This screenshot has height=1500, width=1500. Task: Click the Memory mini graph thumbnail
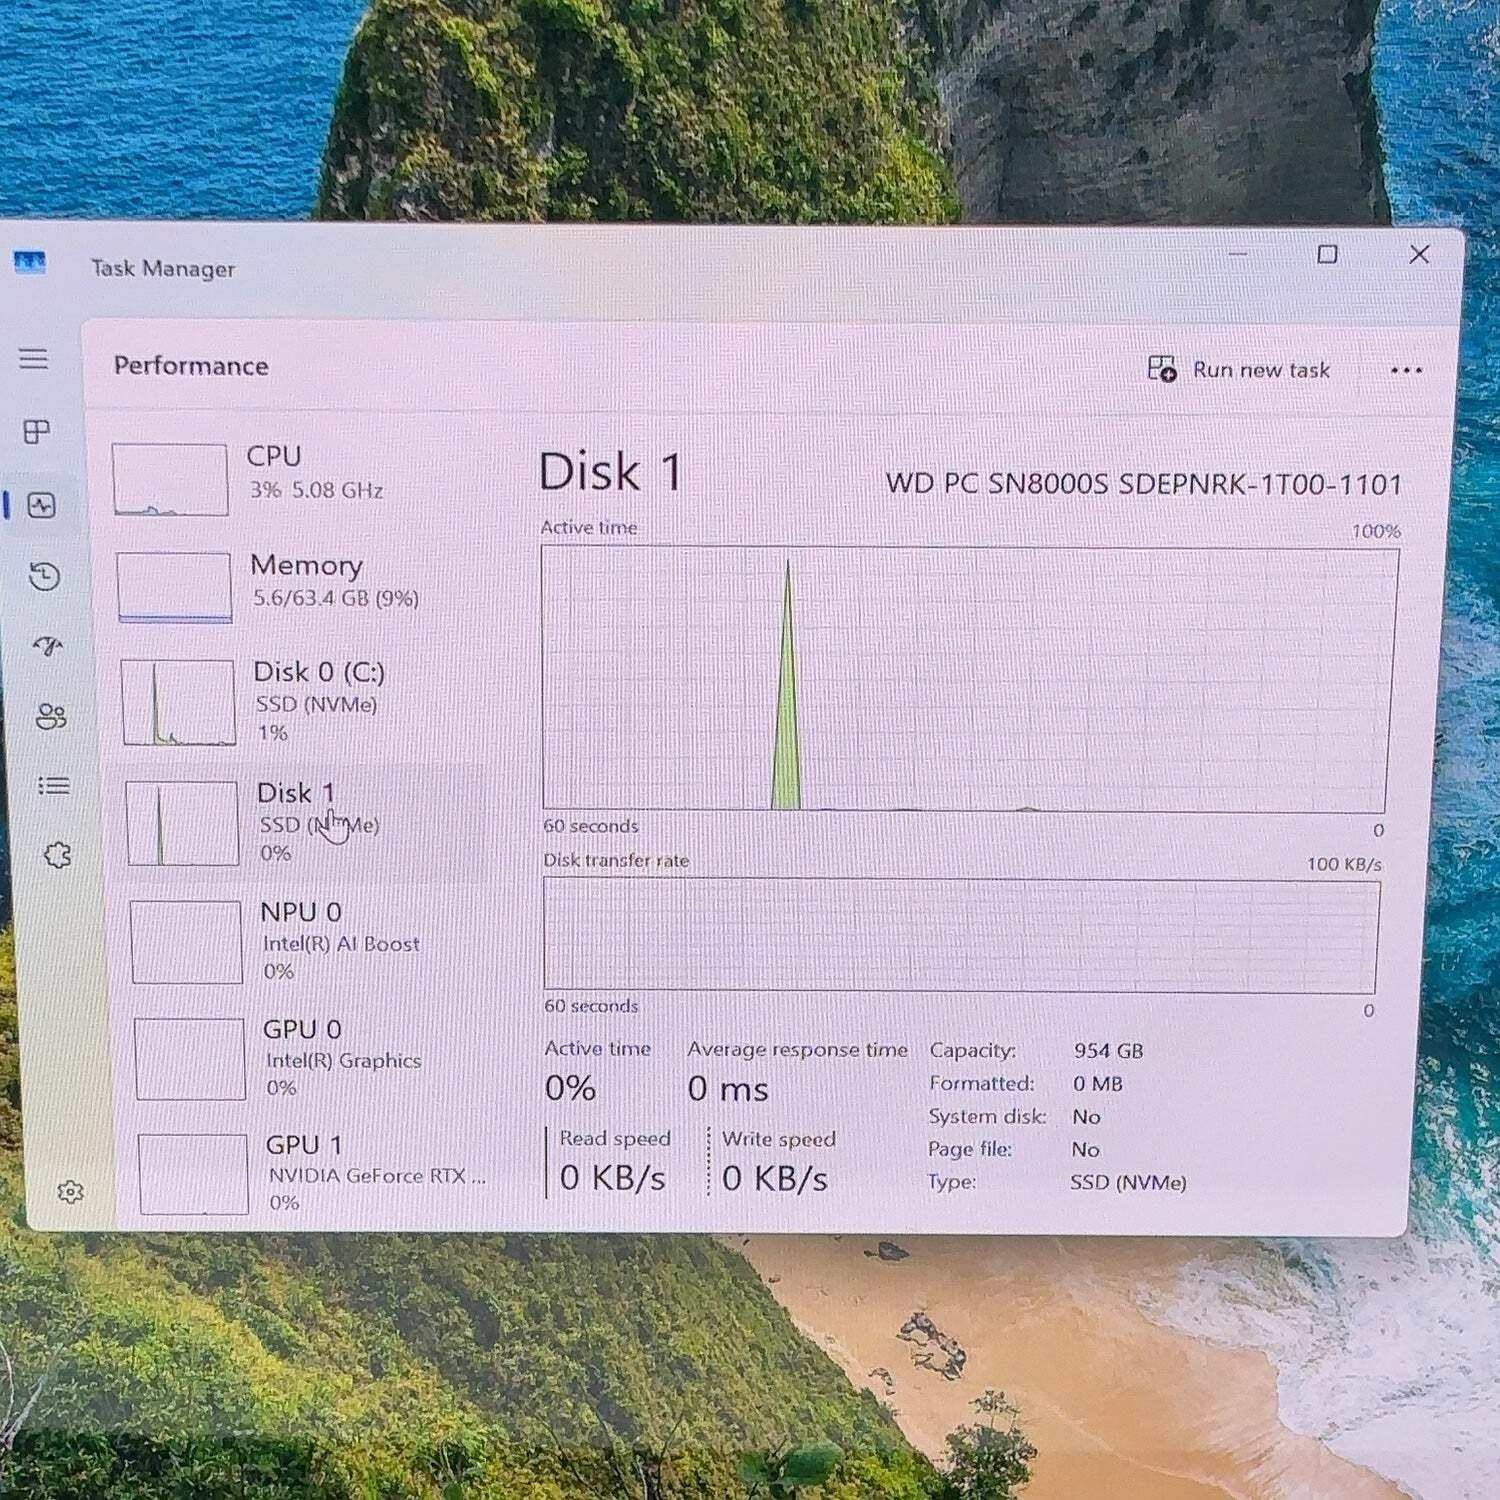pos(174,588)
